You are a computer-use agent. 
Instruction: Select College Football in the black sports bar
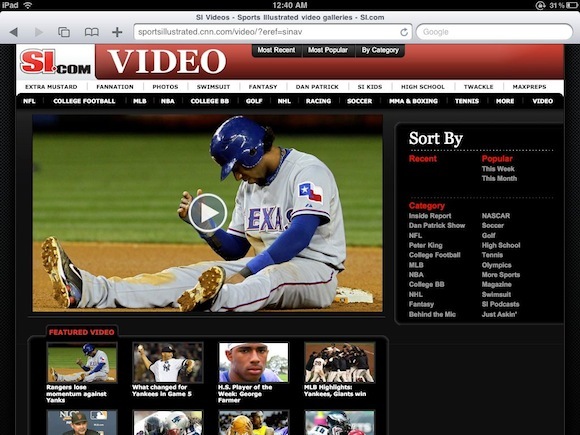point(84,101)
